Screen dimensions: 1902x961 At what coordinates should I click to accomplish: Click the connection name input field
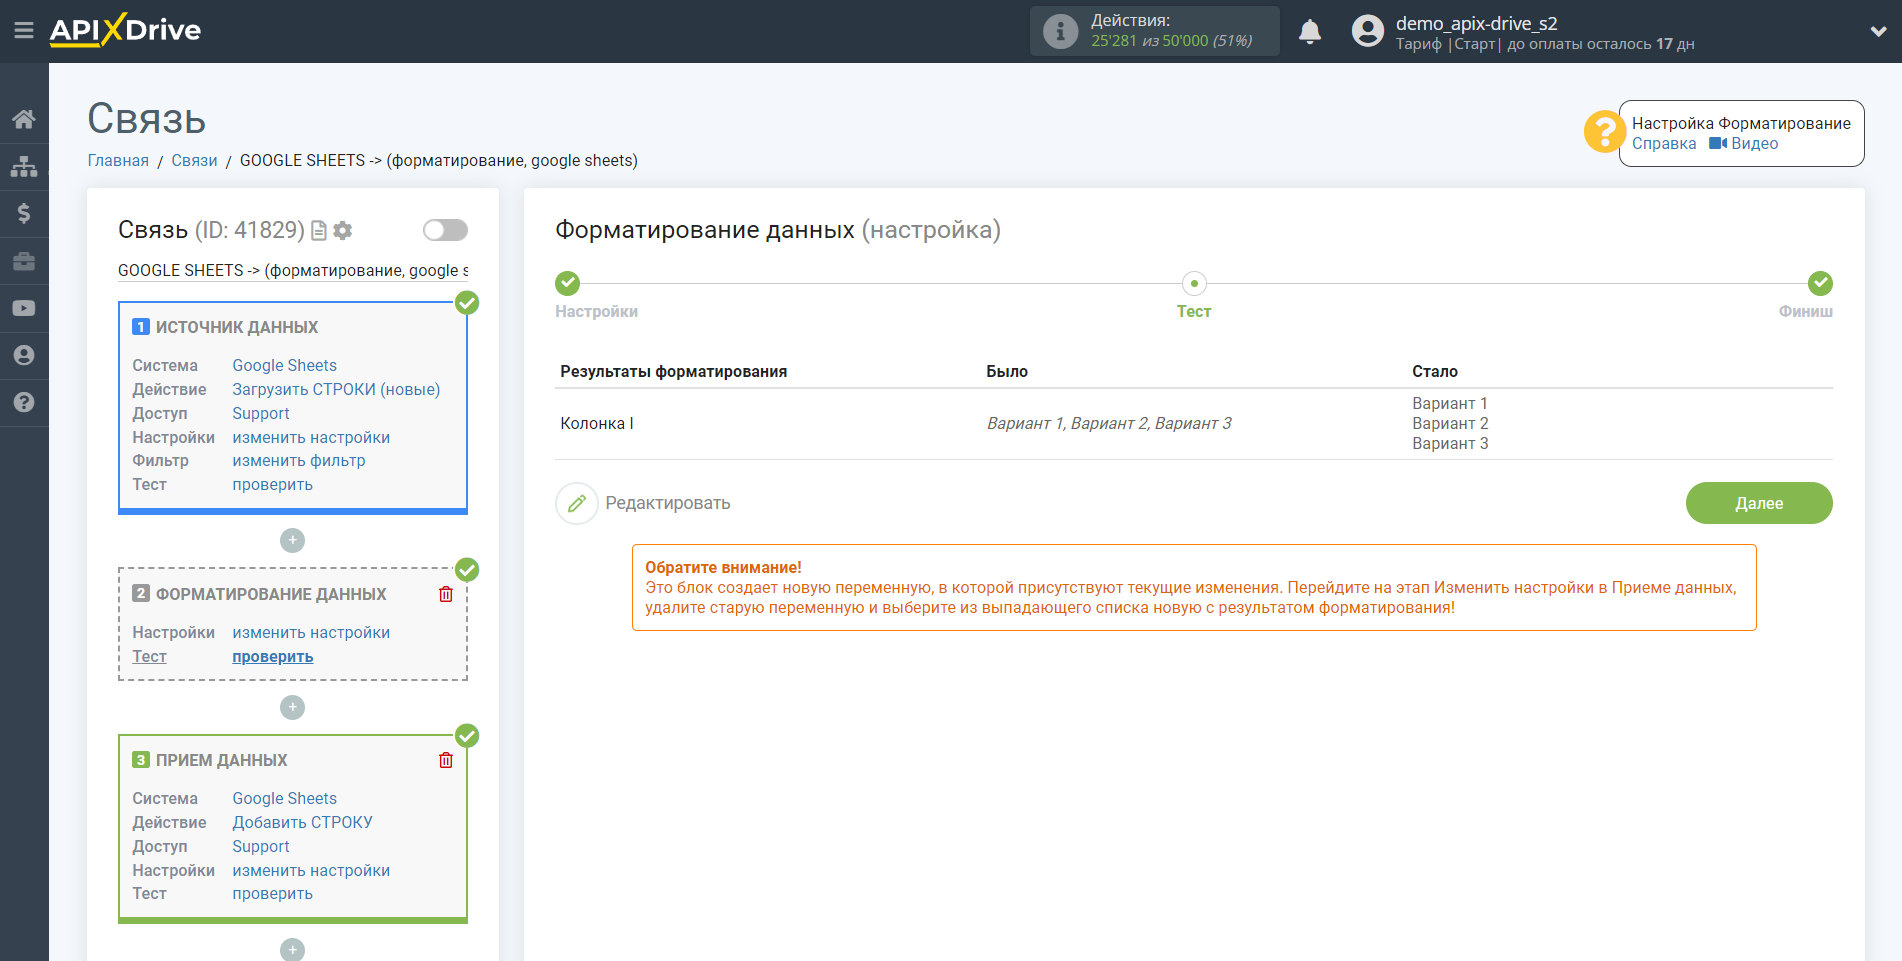tap(293, 270)
